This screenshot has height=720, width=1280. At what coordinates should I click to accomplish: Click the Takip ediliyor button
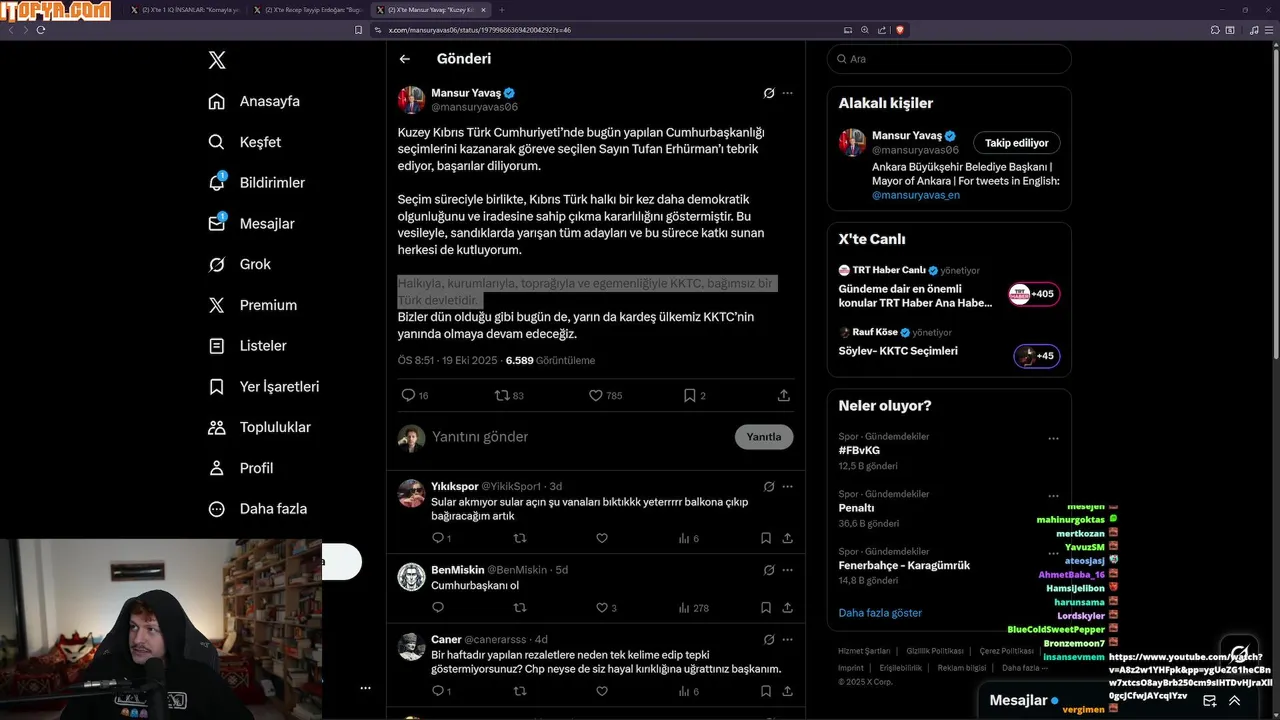1017,143
